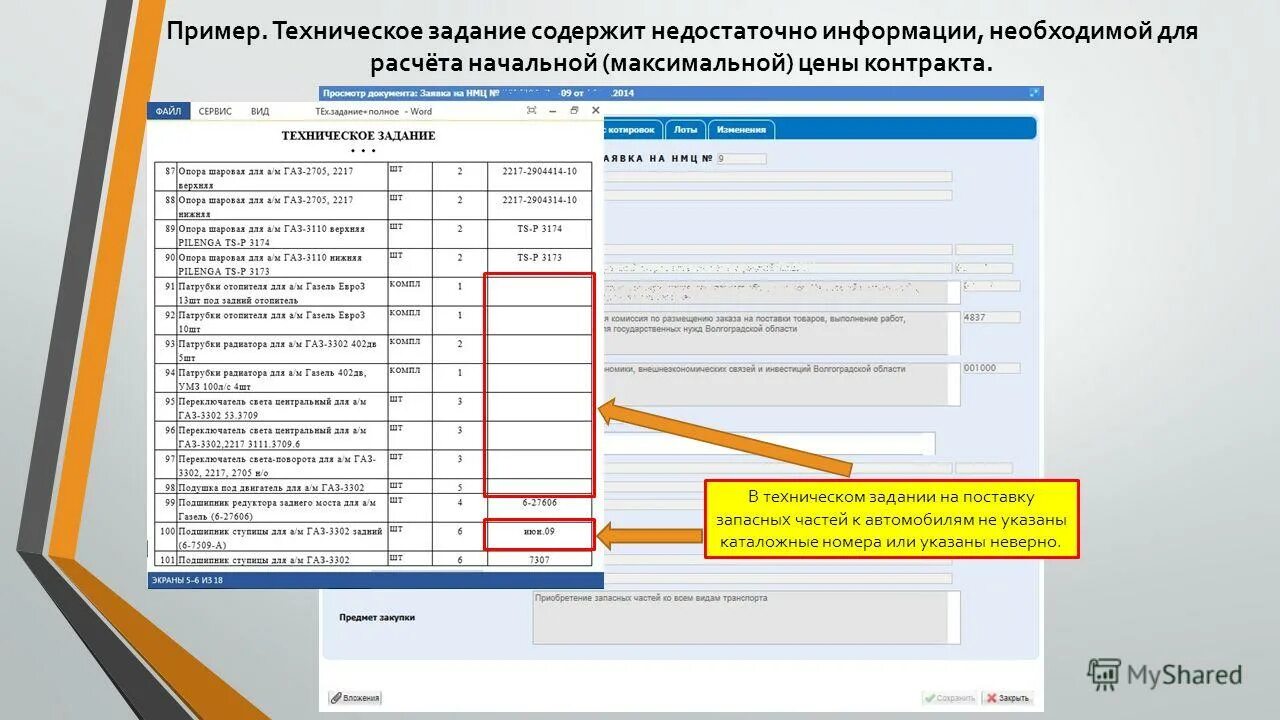Click the minimize icon on the Word window
This screenshot has height=720, width=1280.
(x=553, y=110)
